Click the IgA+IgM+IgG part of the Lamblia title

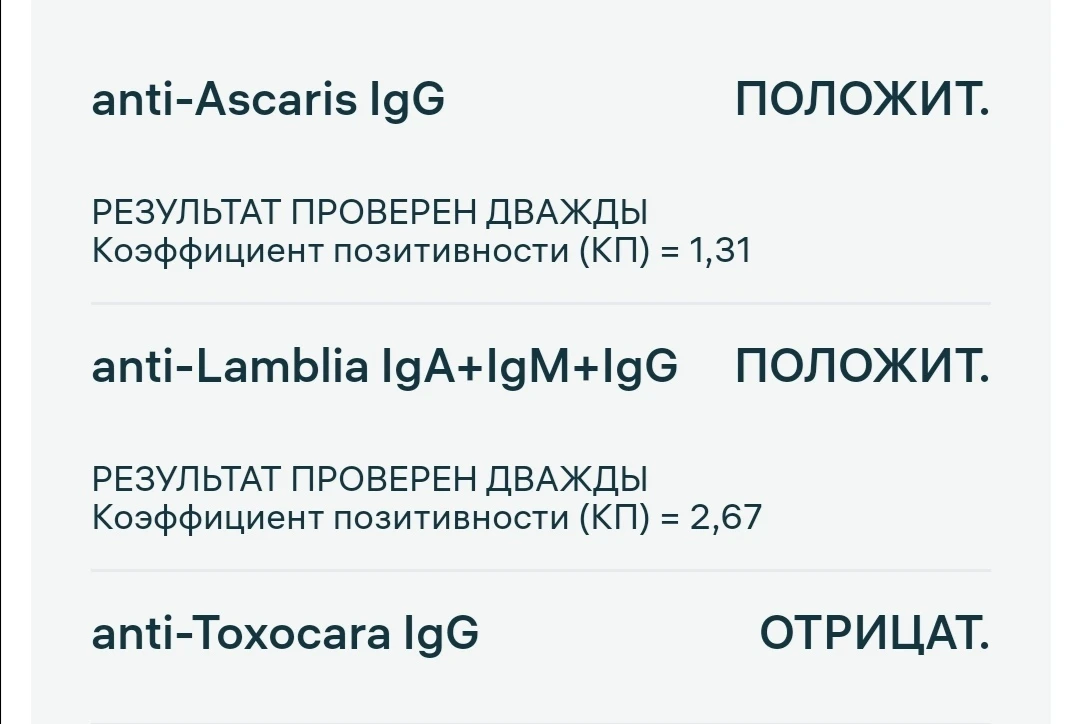point(530,366)
